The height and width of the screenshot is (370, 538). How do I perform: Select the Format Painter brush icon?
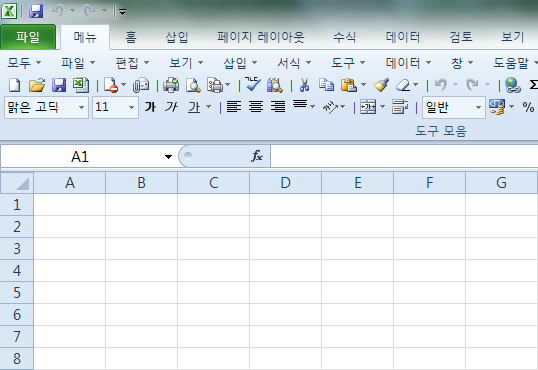point(381,85)
